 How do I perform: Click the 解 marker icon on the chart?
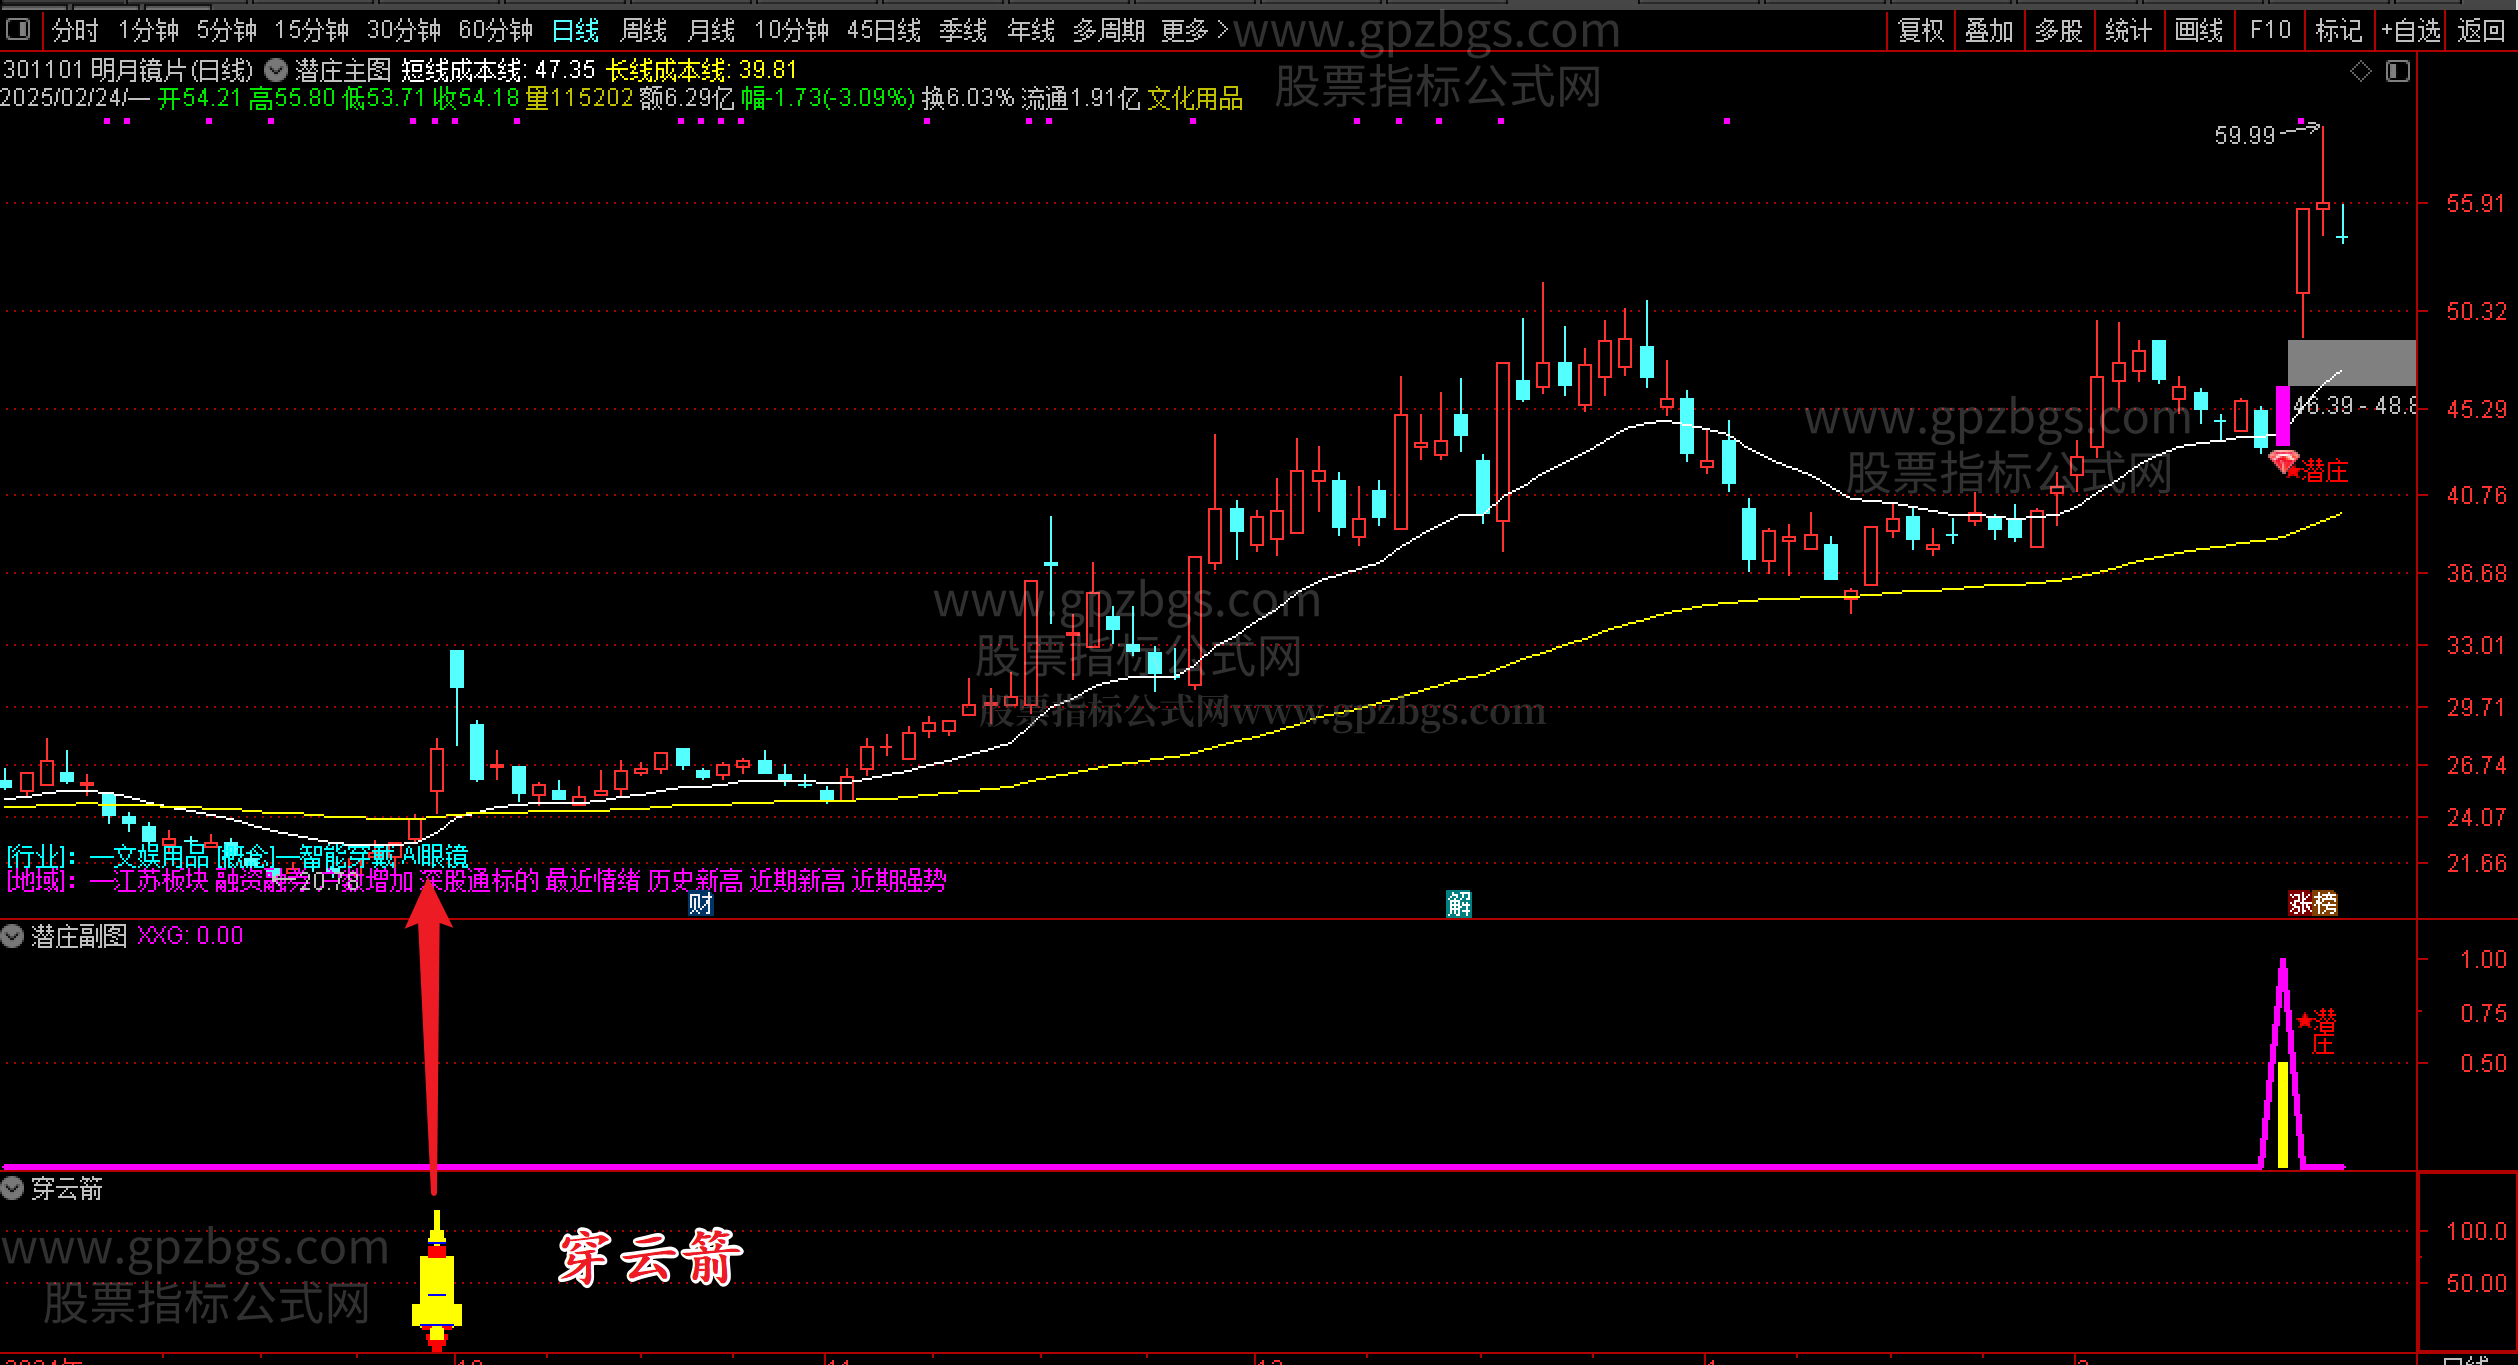coord(1459,904)
